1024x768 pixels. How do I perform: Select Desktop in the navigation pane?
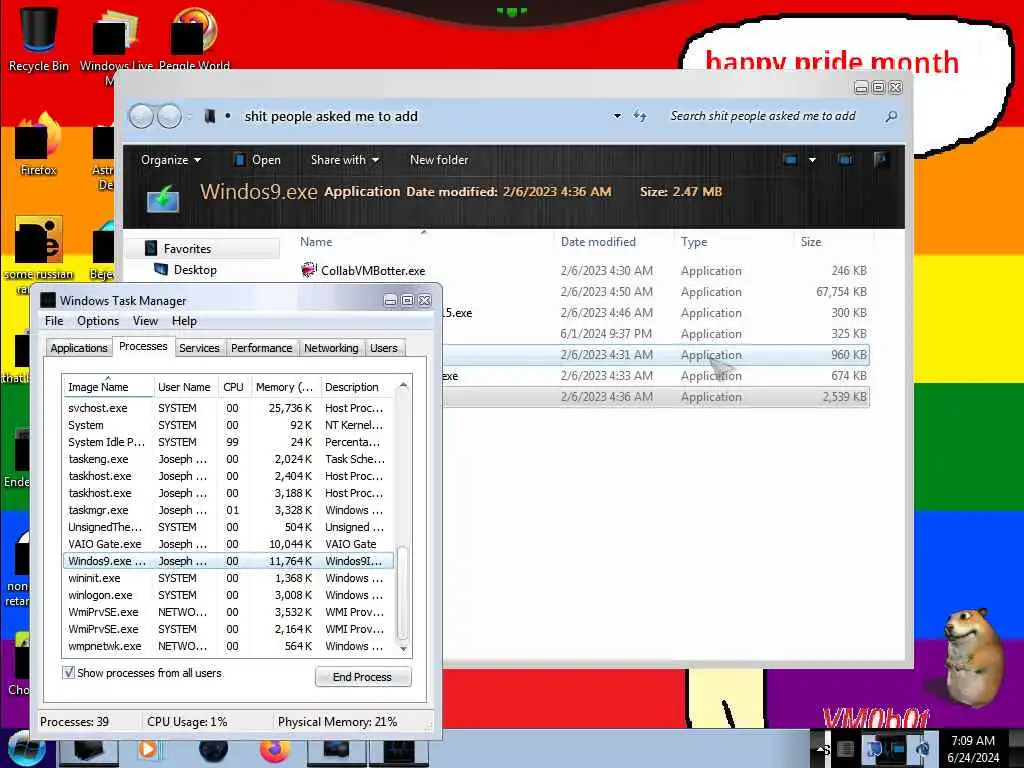194,270
